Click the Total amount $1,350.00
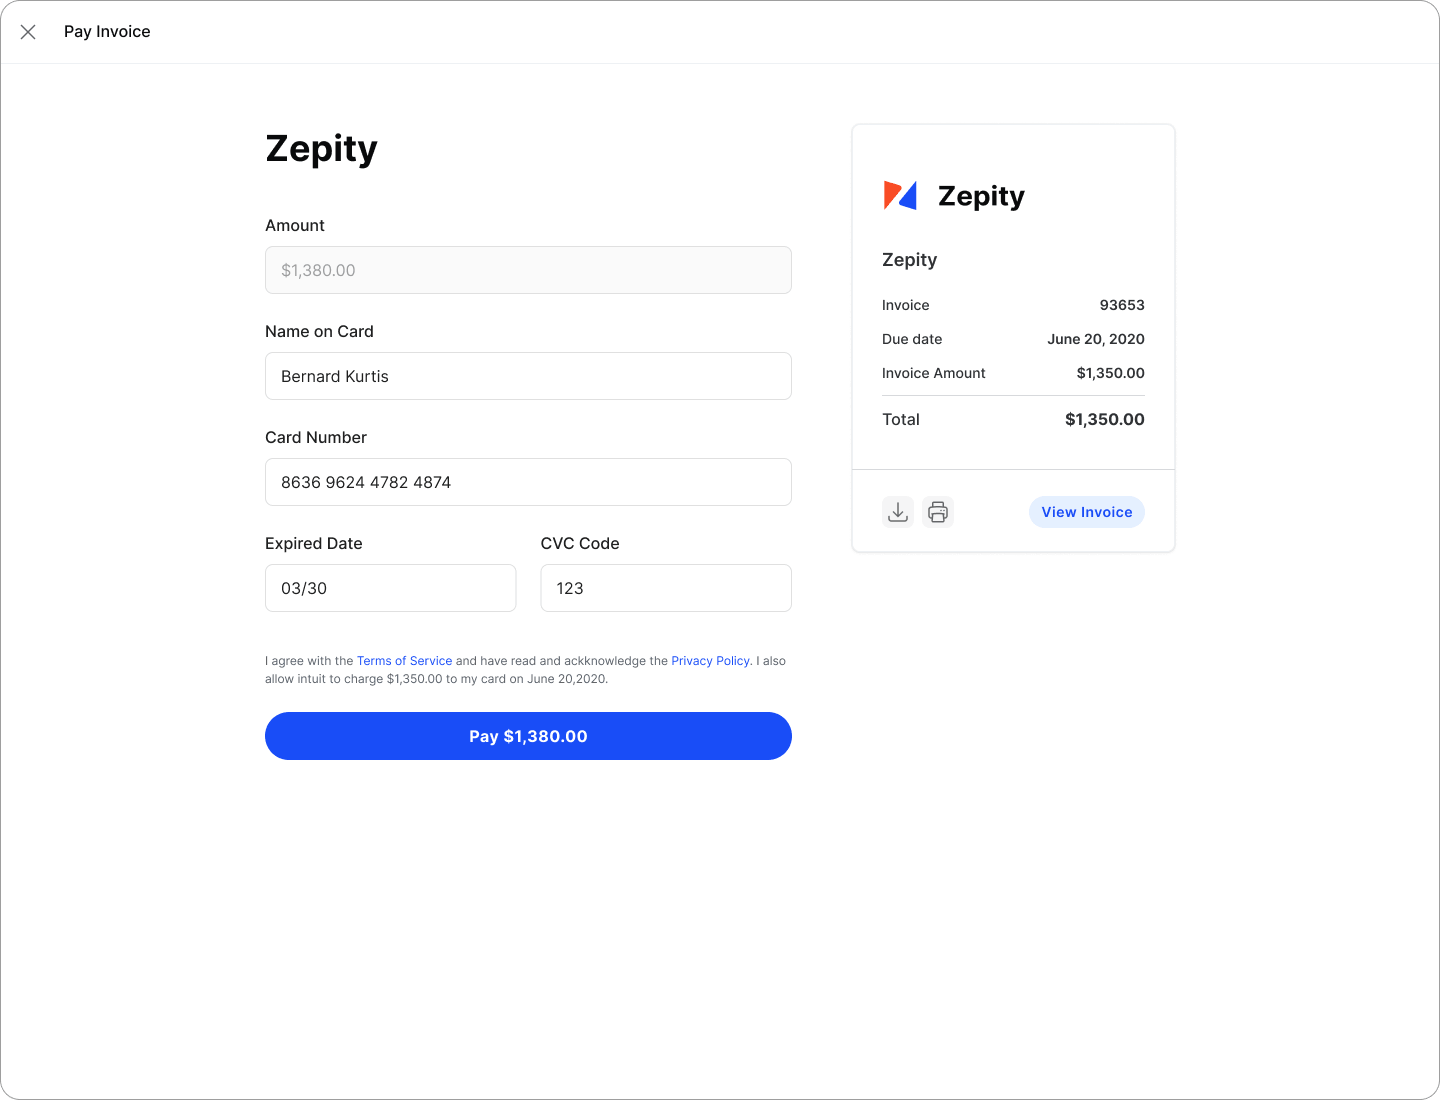This screenshot has height=1100, width=1440. [x=1104, y=419]
